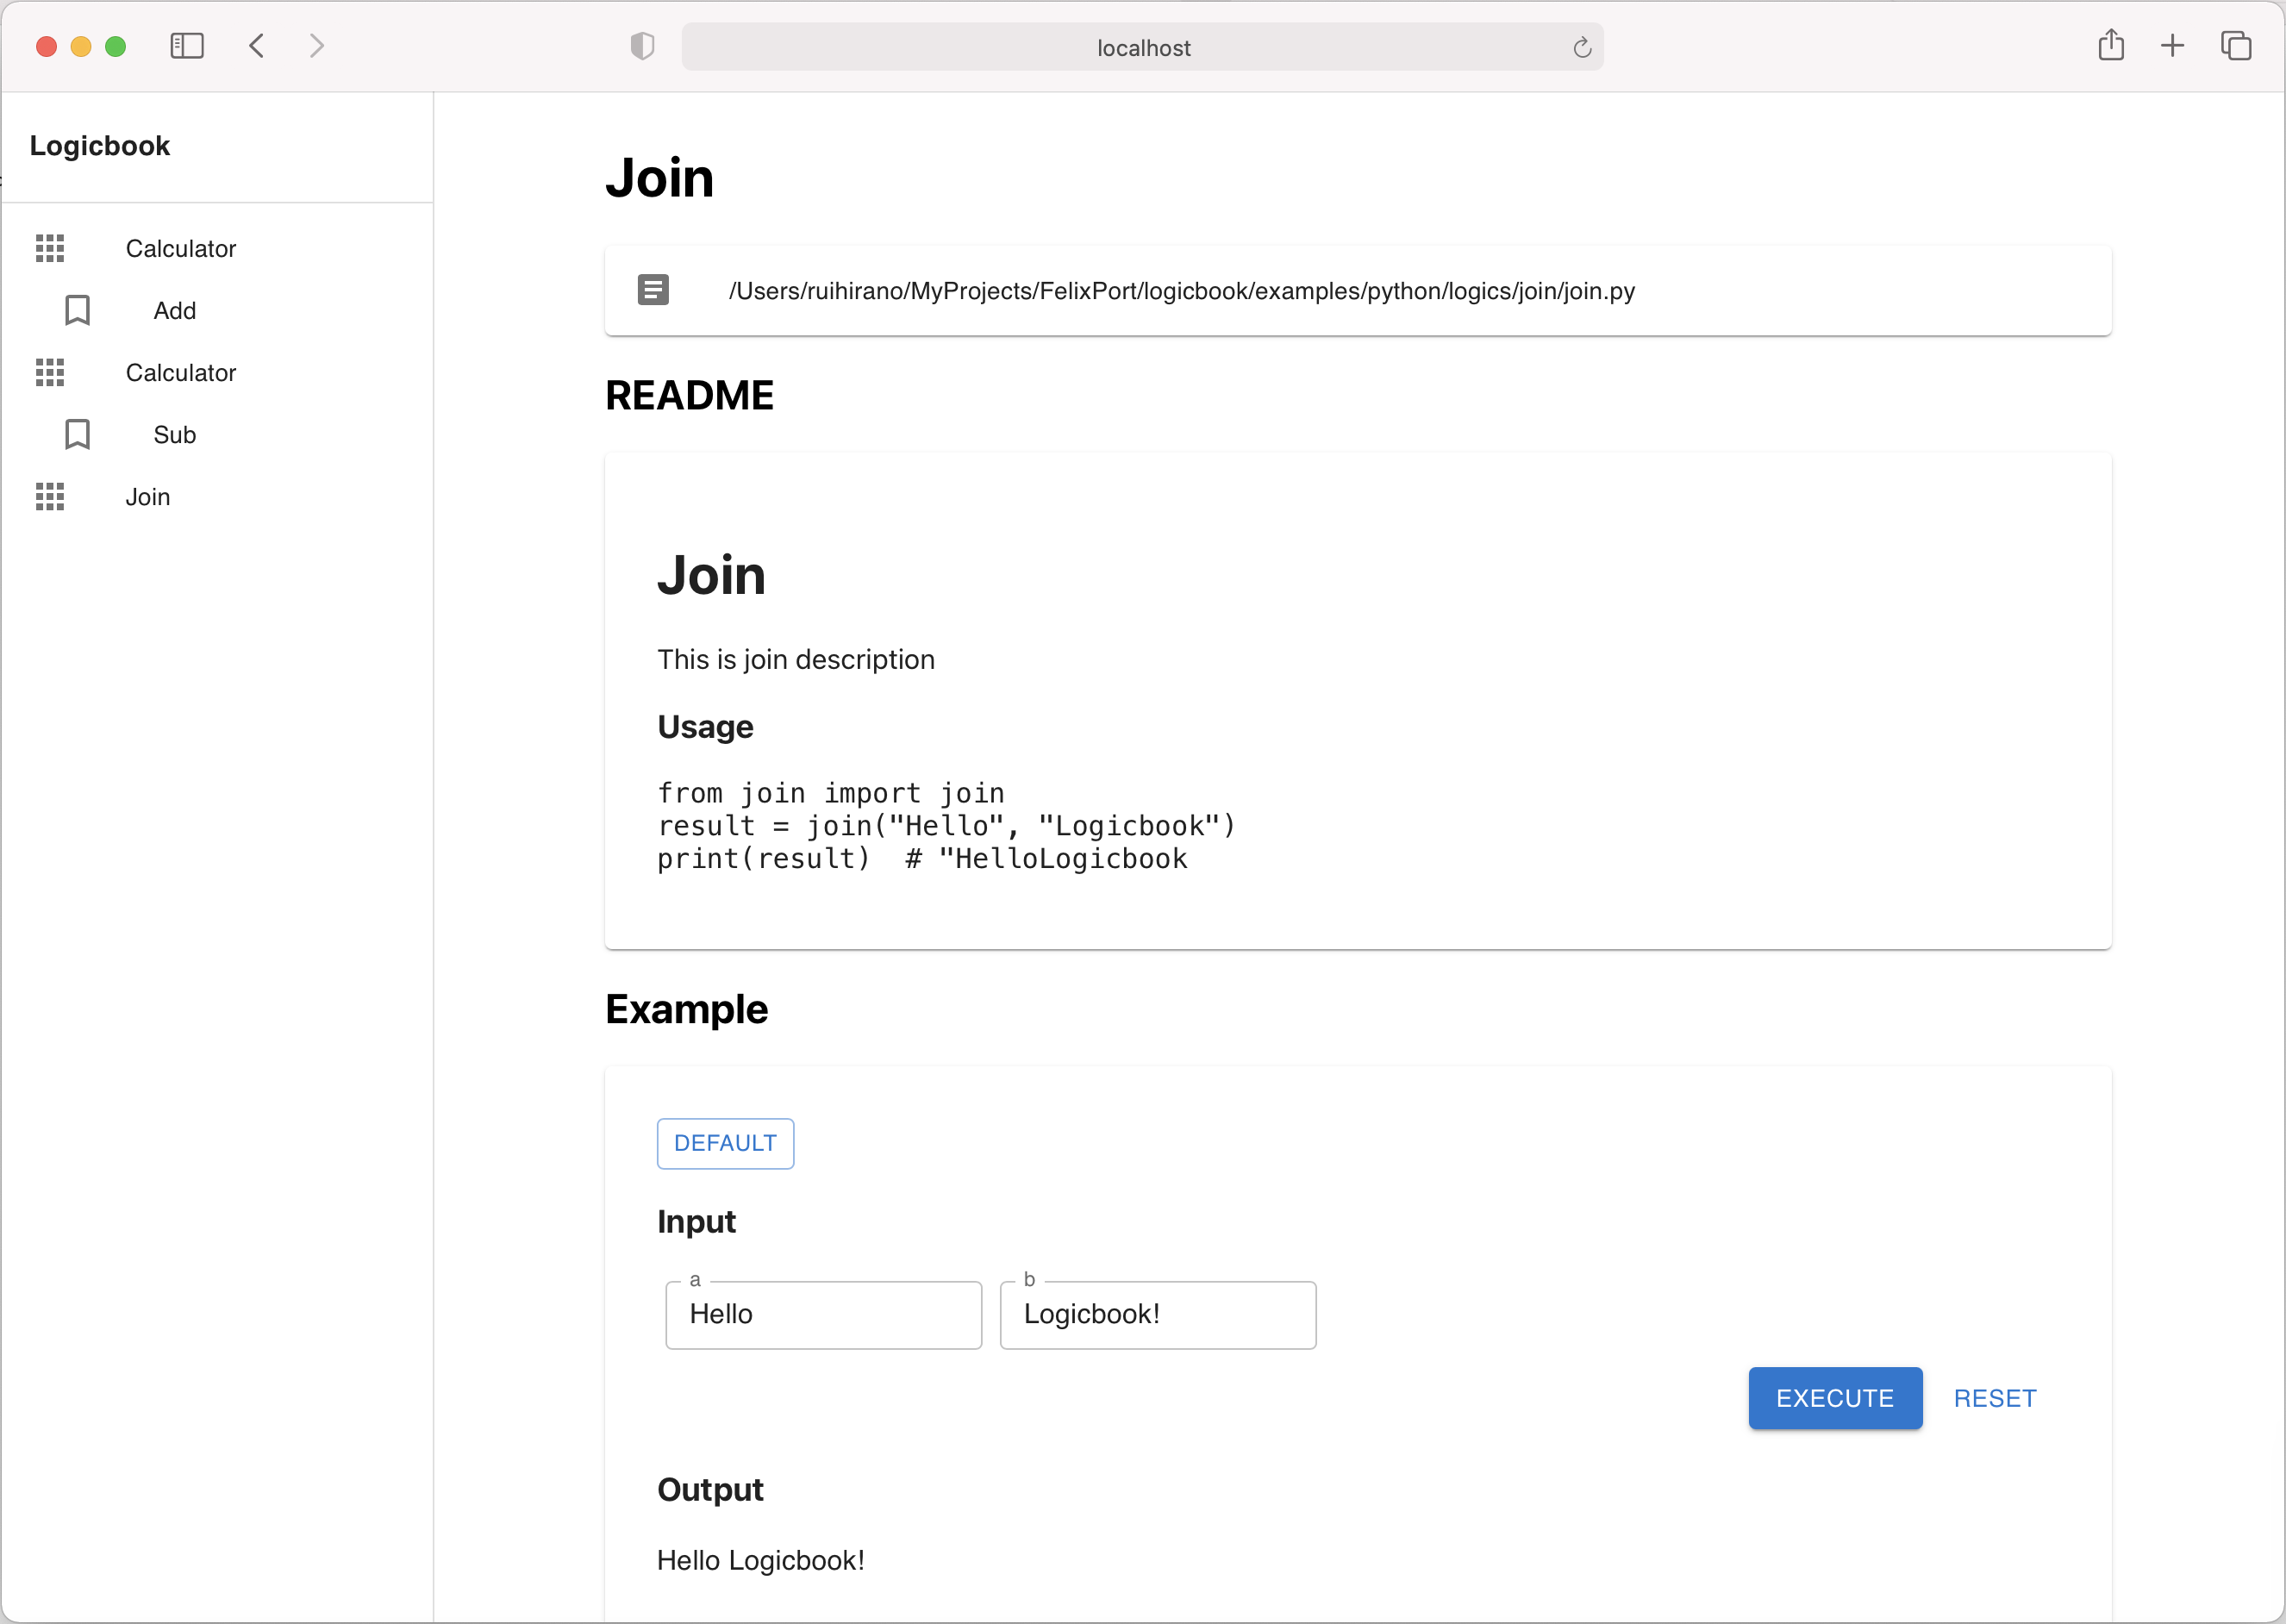Click the localhost address bar

pyautogui.click(x=1142, y=47)
